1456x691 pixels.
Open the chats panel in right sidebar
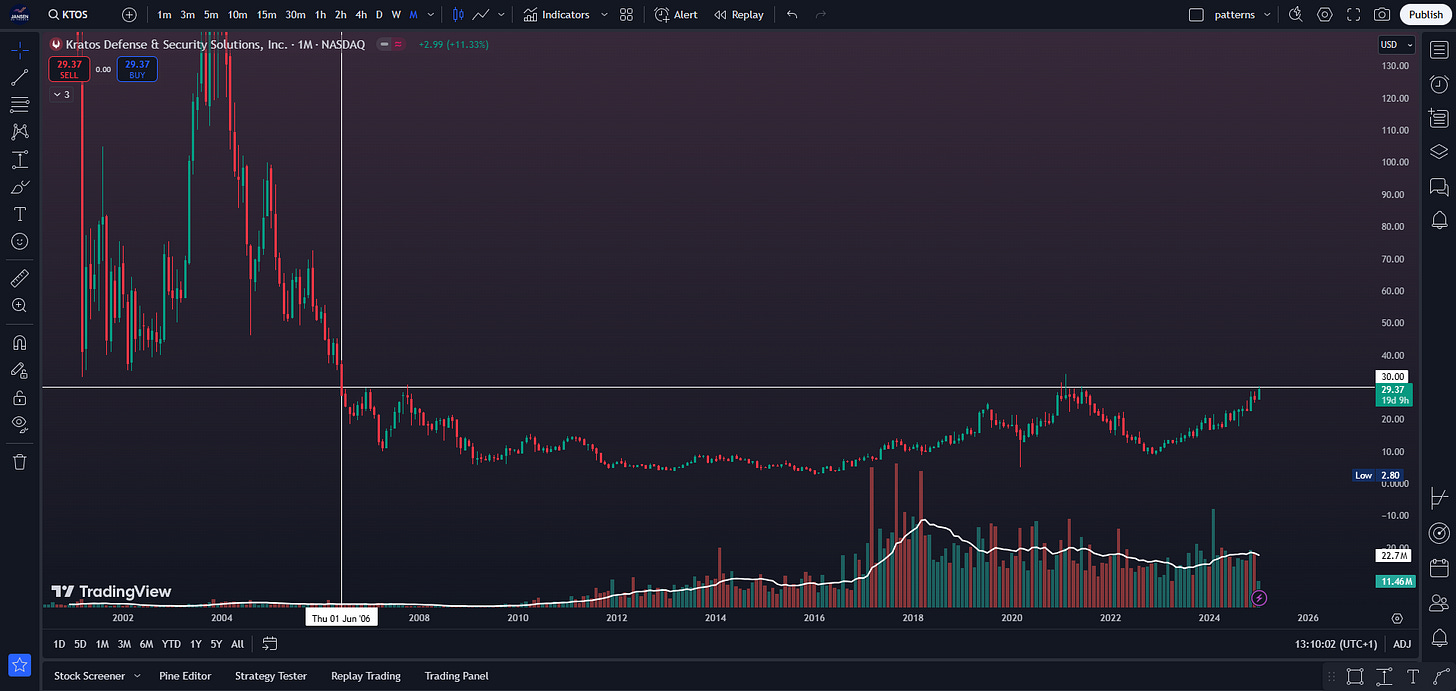1439,186
